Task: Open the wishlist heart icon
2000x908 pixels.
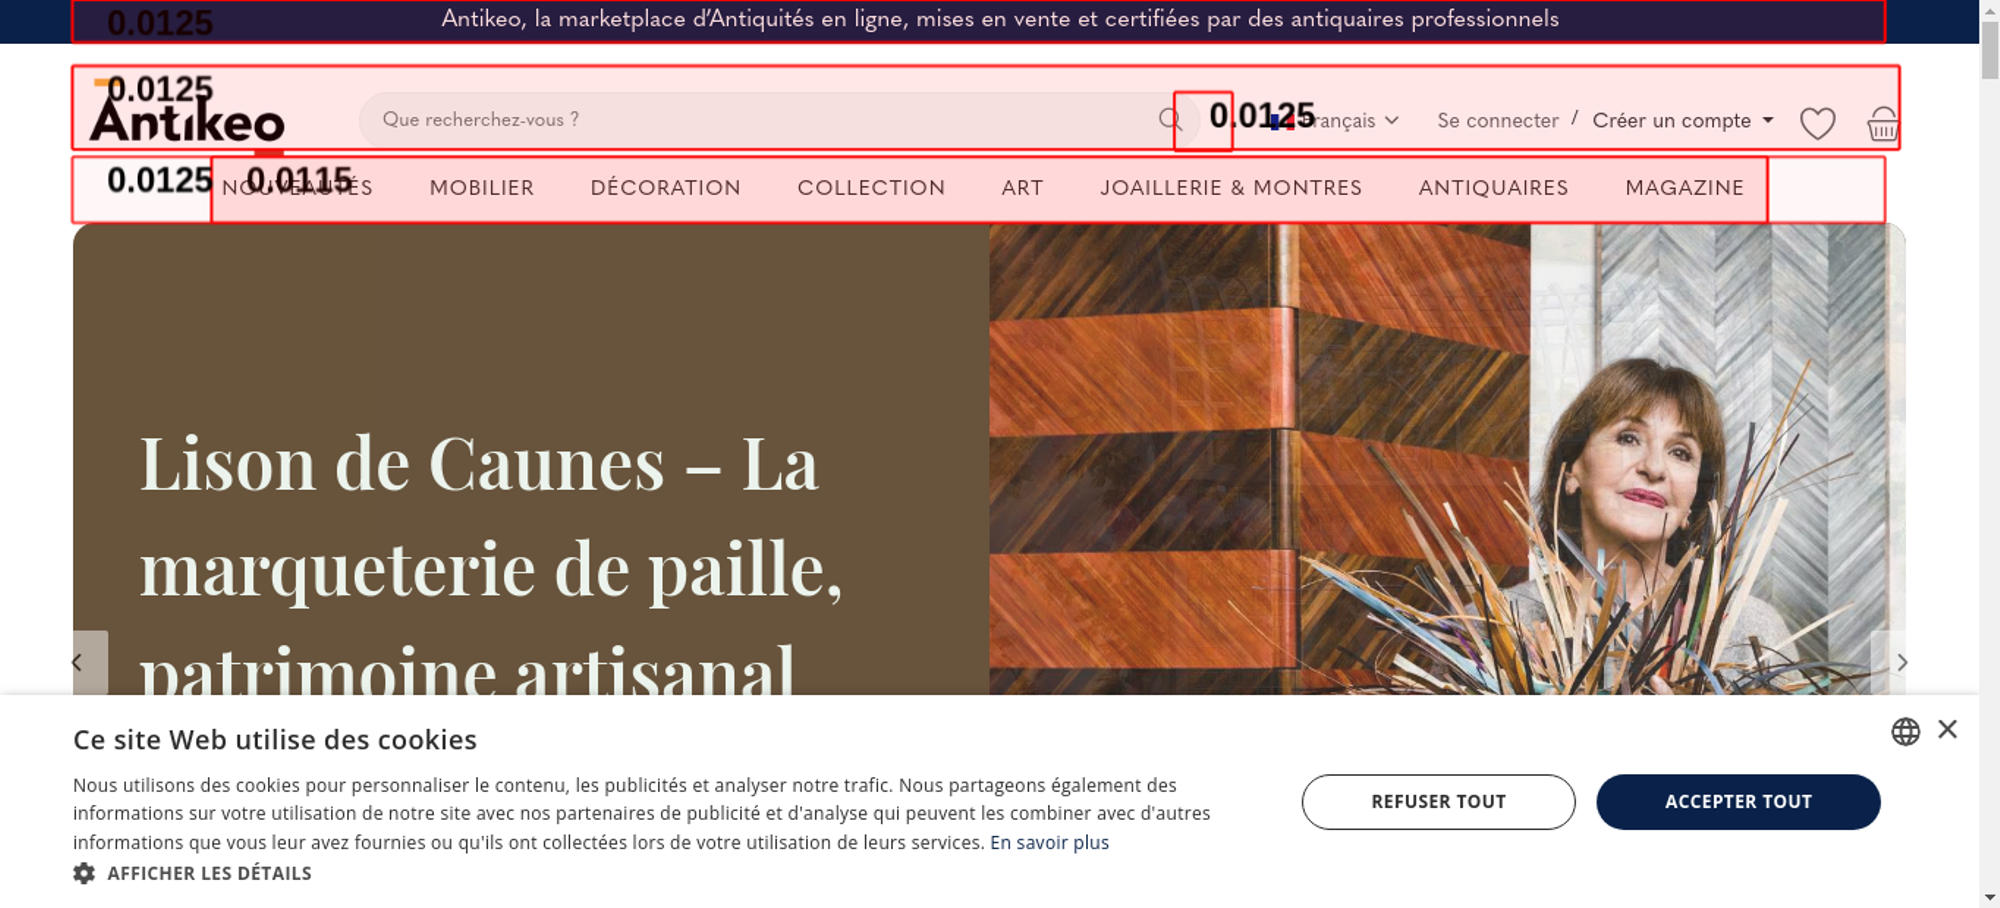Action: click(1817, 123)
